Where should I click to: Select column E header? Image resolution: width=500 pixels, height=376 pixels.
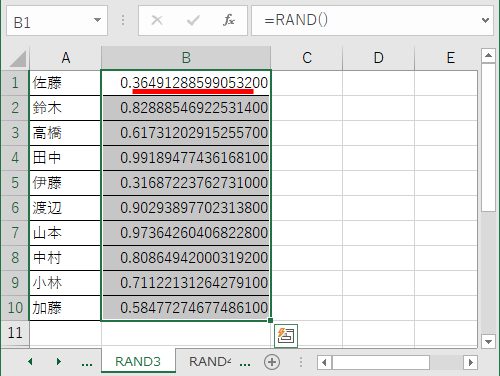click(x=447, y=58)
